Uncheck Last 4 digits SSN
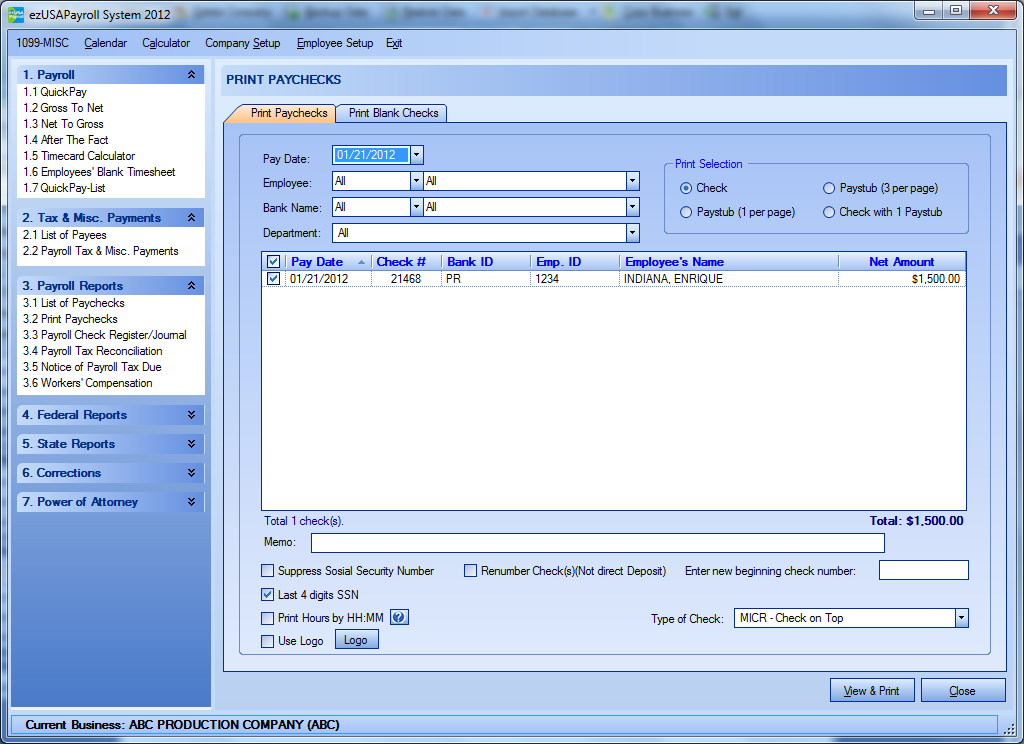 [x=268, y=595]
